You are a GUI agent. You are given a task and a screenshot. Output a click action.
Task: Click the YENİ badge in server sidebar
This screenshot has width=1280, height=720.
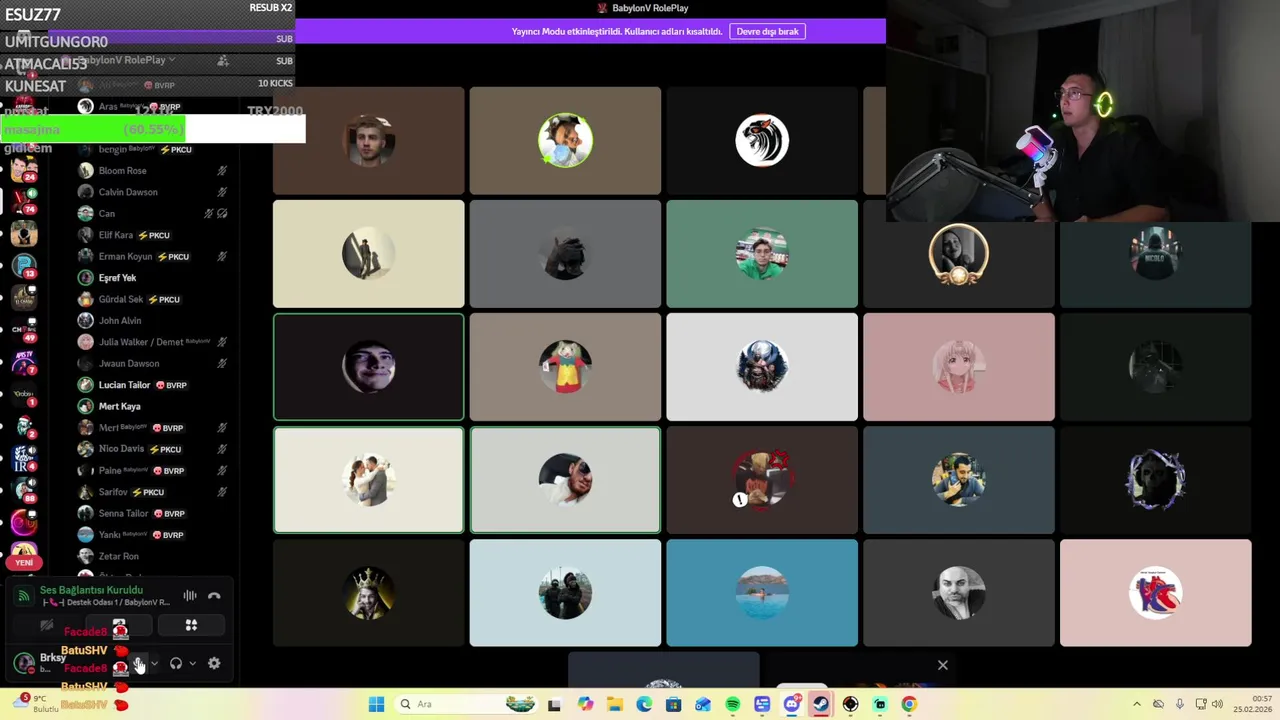[24, 562]
